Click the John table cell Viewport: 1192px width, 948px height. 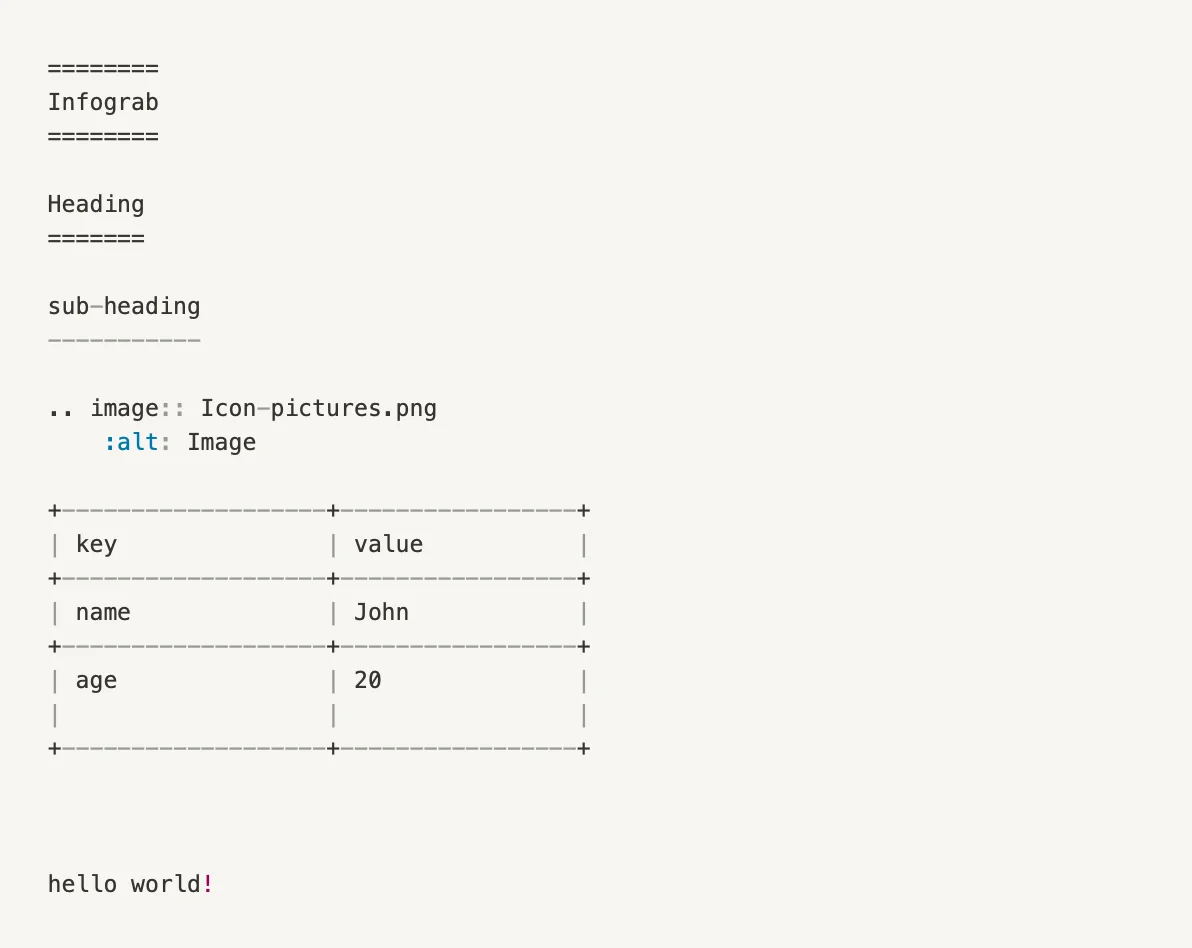point(381,612)
